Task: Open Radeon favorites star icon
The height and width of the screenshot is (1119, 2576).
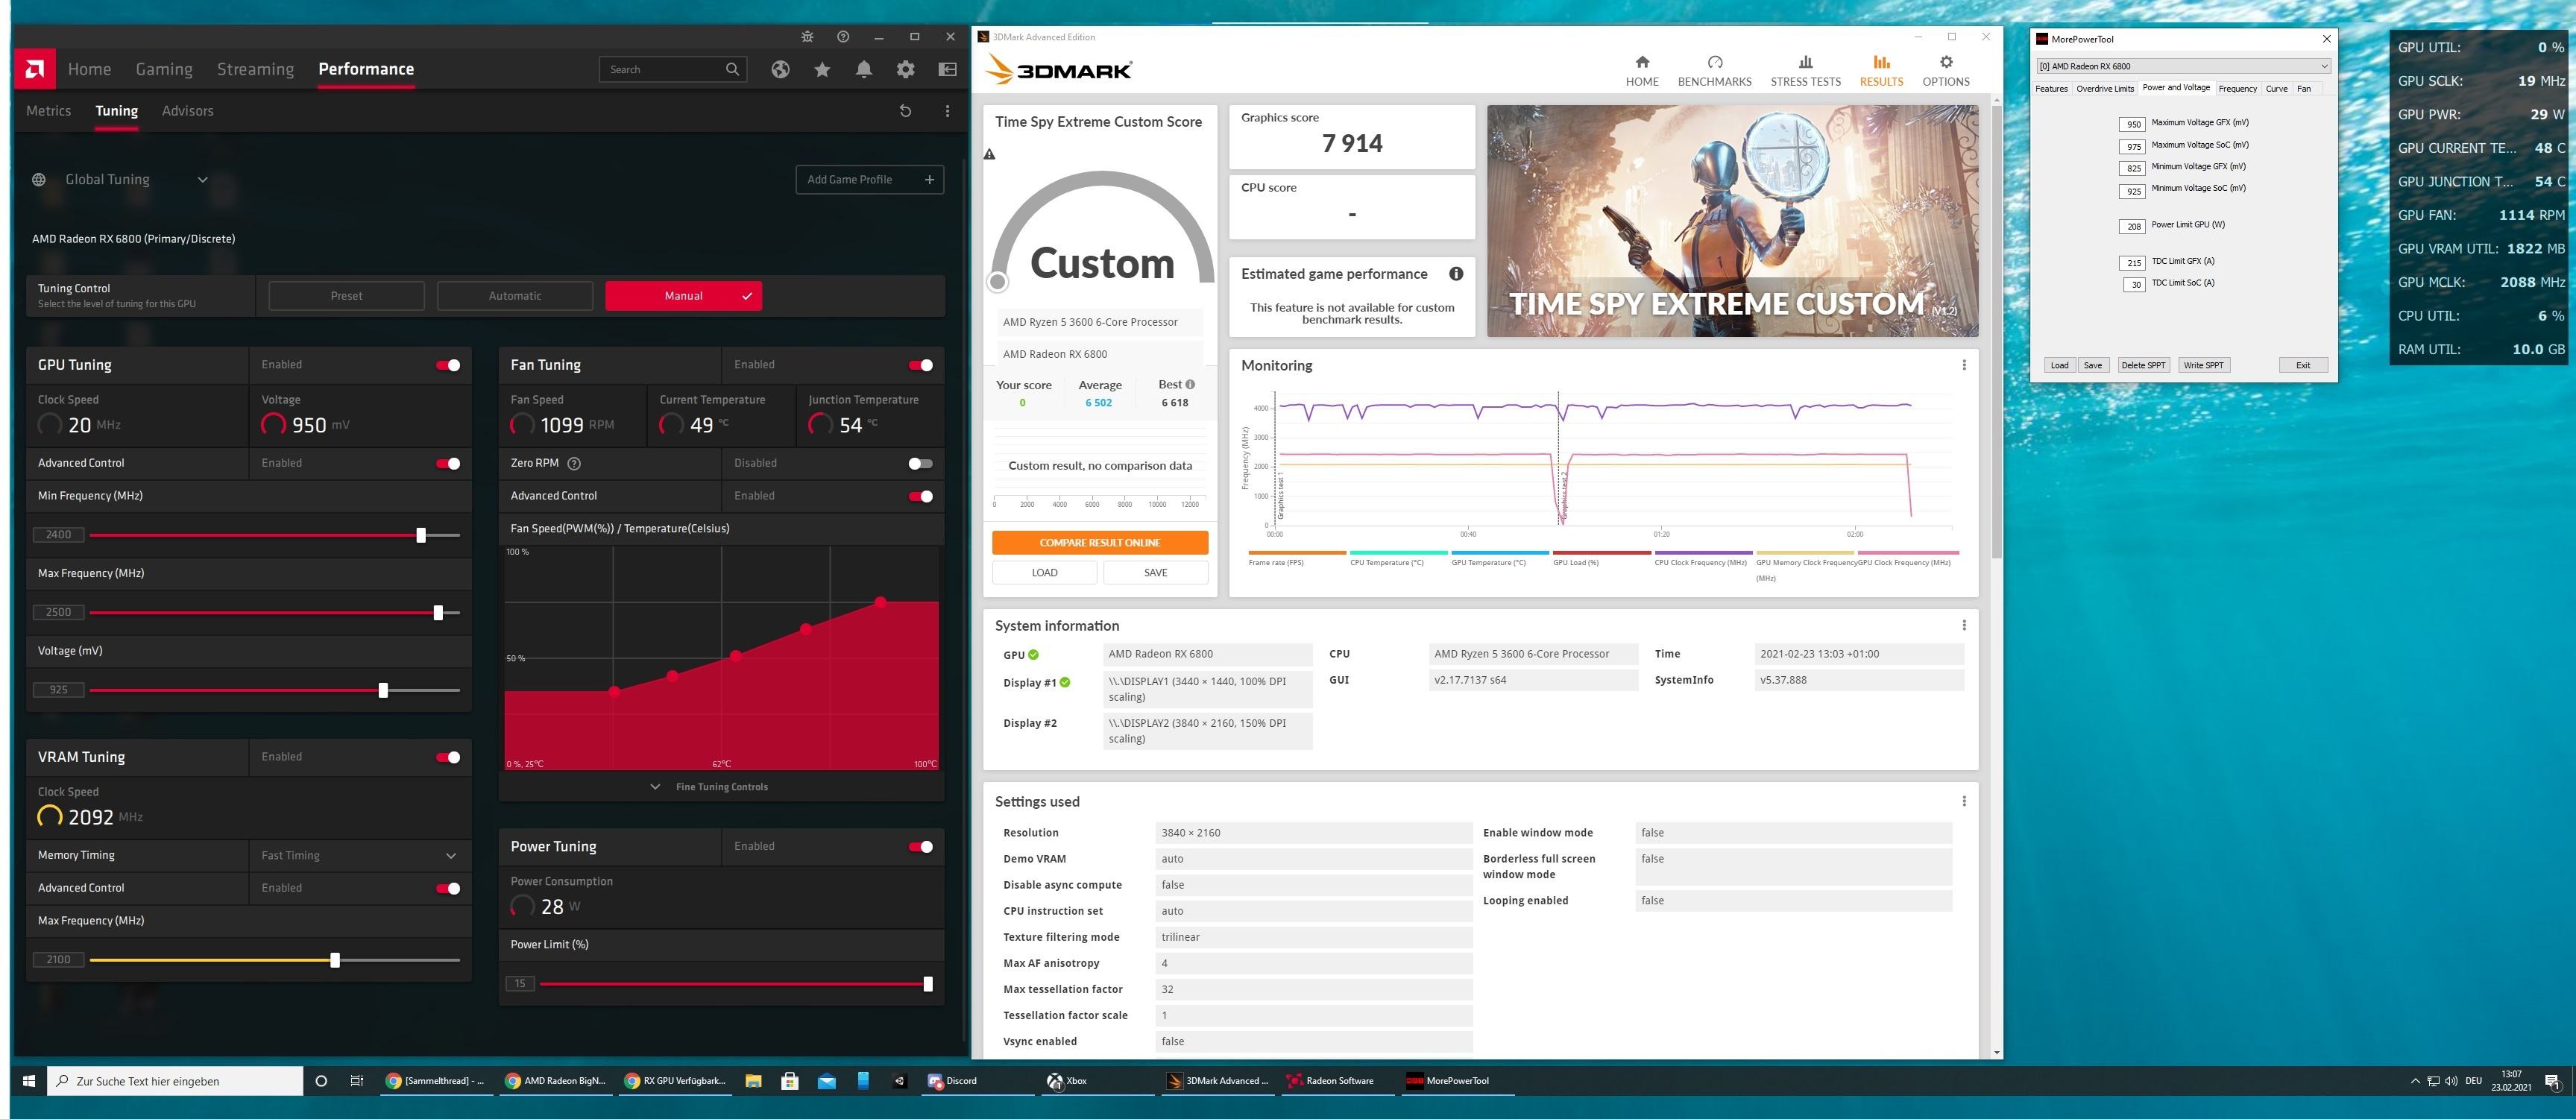Action: click(822, 69)
